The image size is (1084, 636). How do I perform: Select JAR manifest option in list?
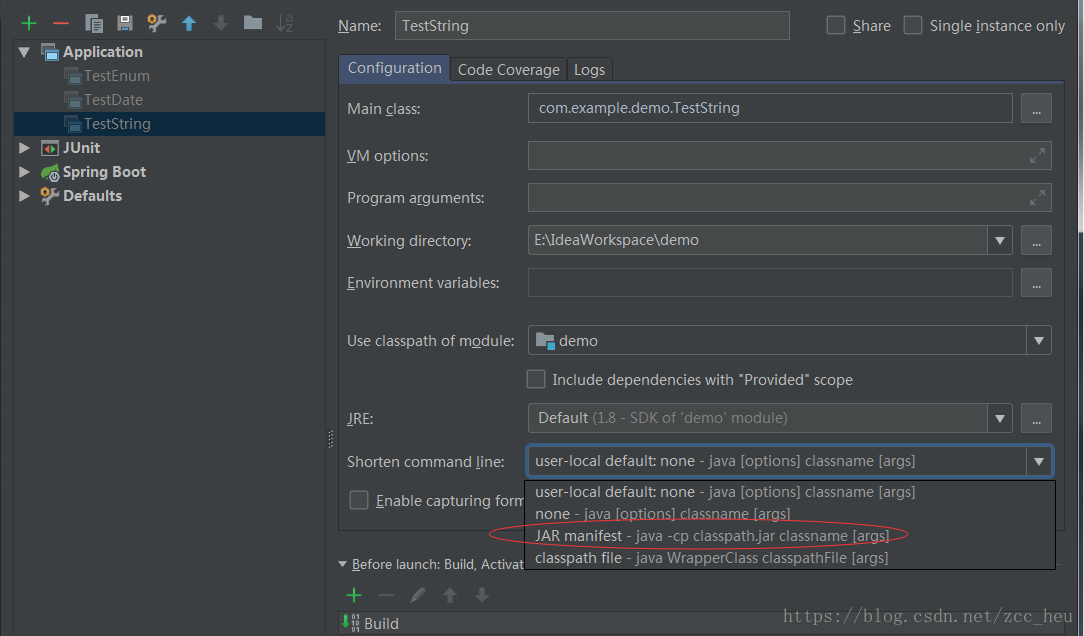(x=711, y=536)
